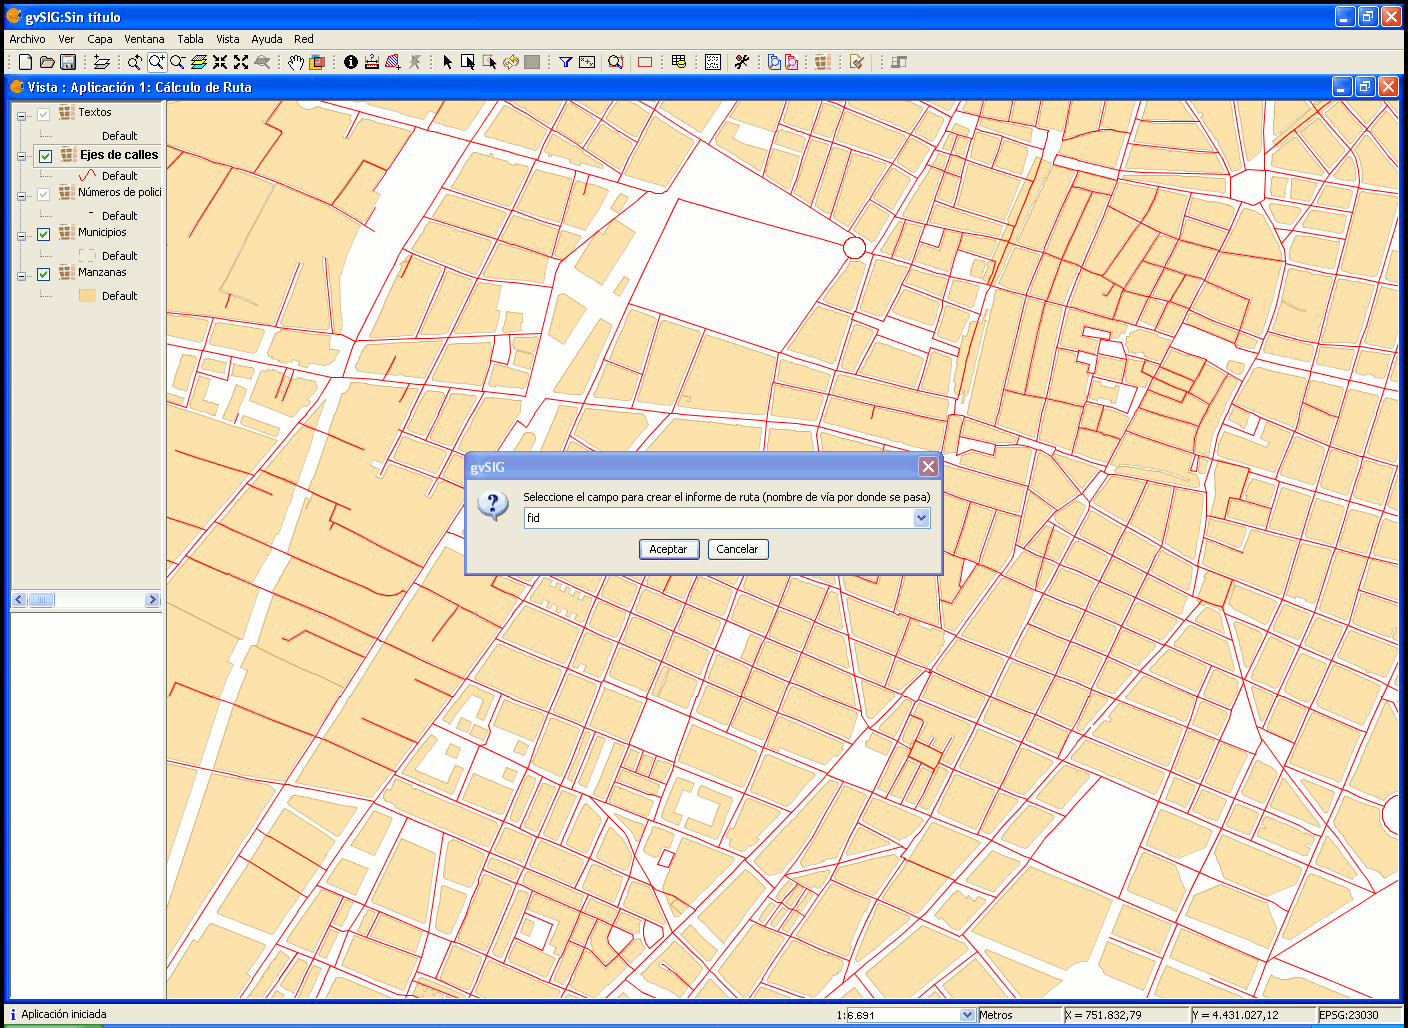The image size is (1408, 1028).
Task: Save project with floppy disk icon
Action: point(68,62)
